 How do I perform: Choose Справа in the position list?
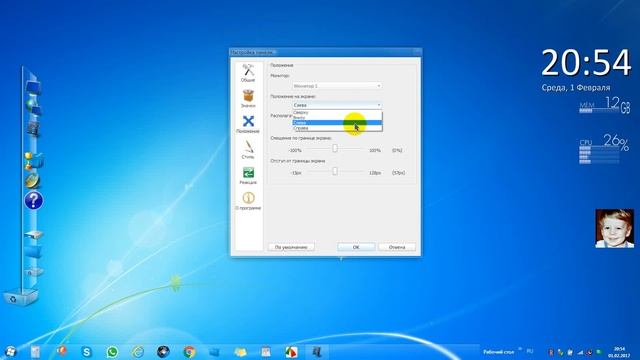click(x=337, y=128)
